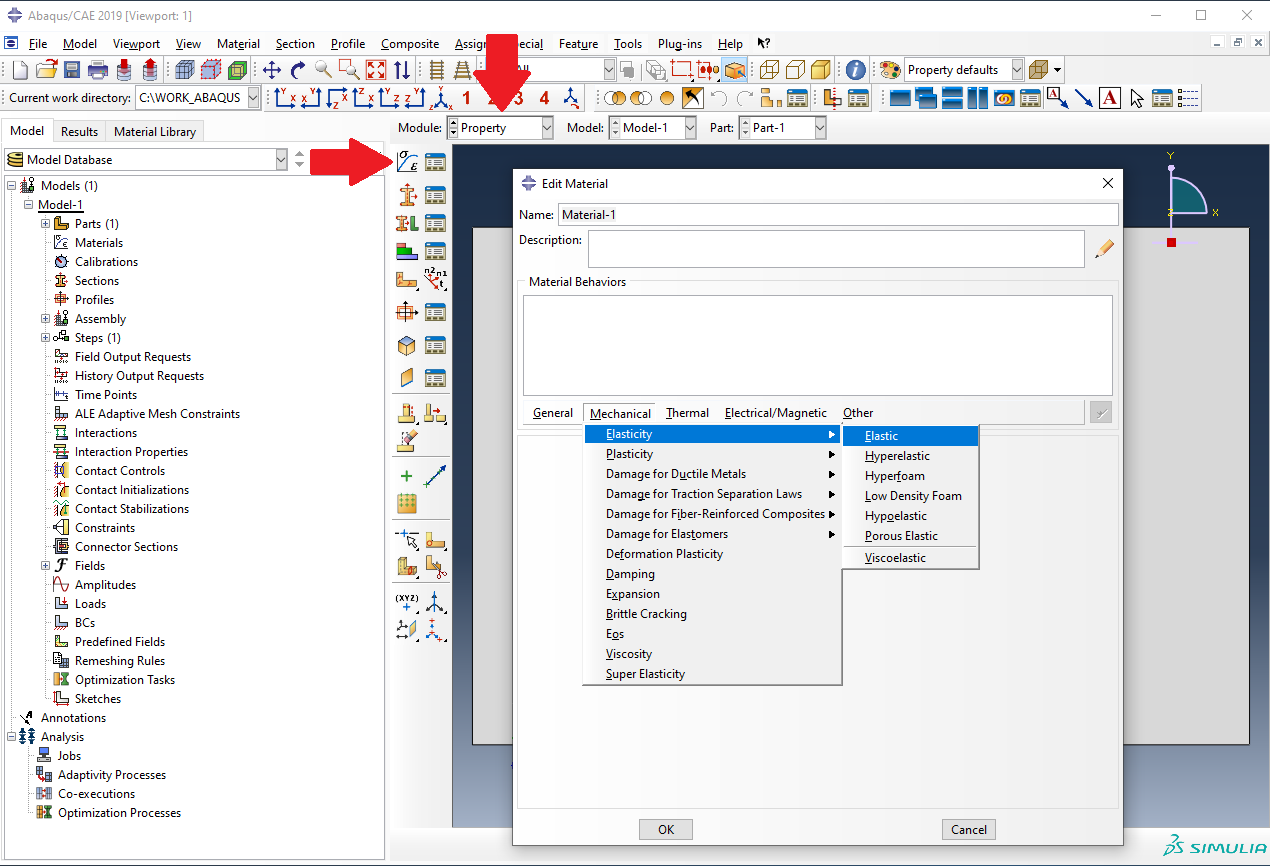Click the pencil edit description icon
Screen dimensions: 1270x866
[1104, 249]
